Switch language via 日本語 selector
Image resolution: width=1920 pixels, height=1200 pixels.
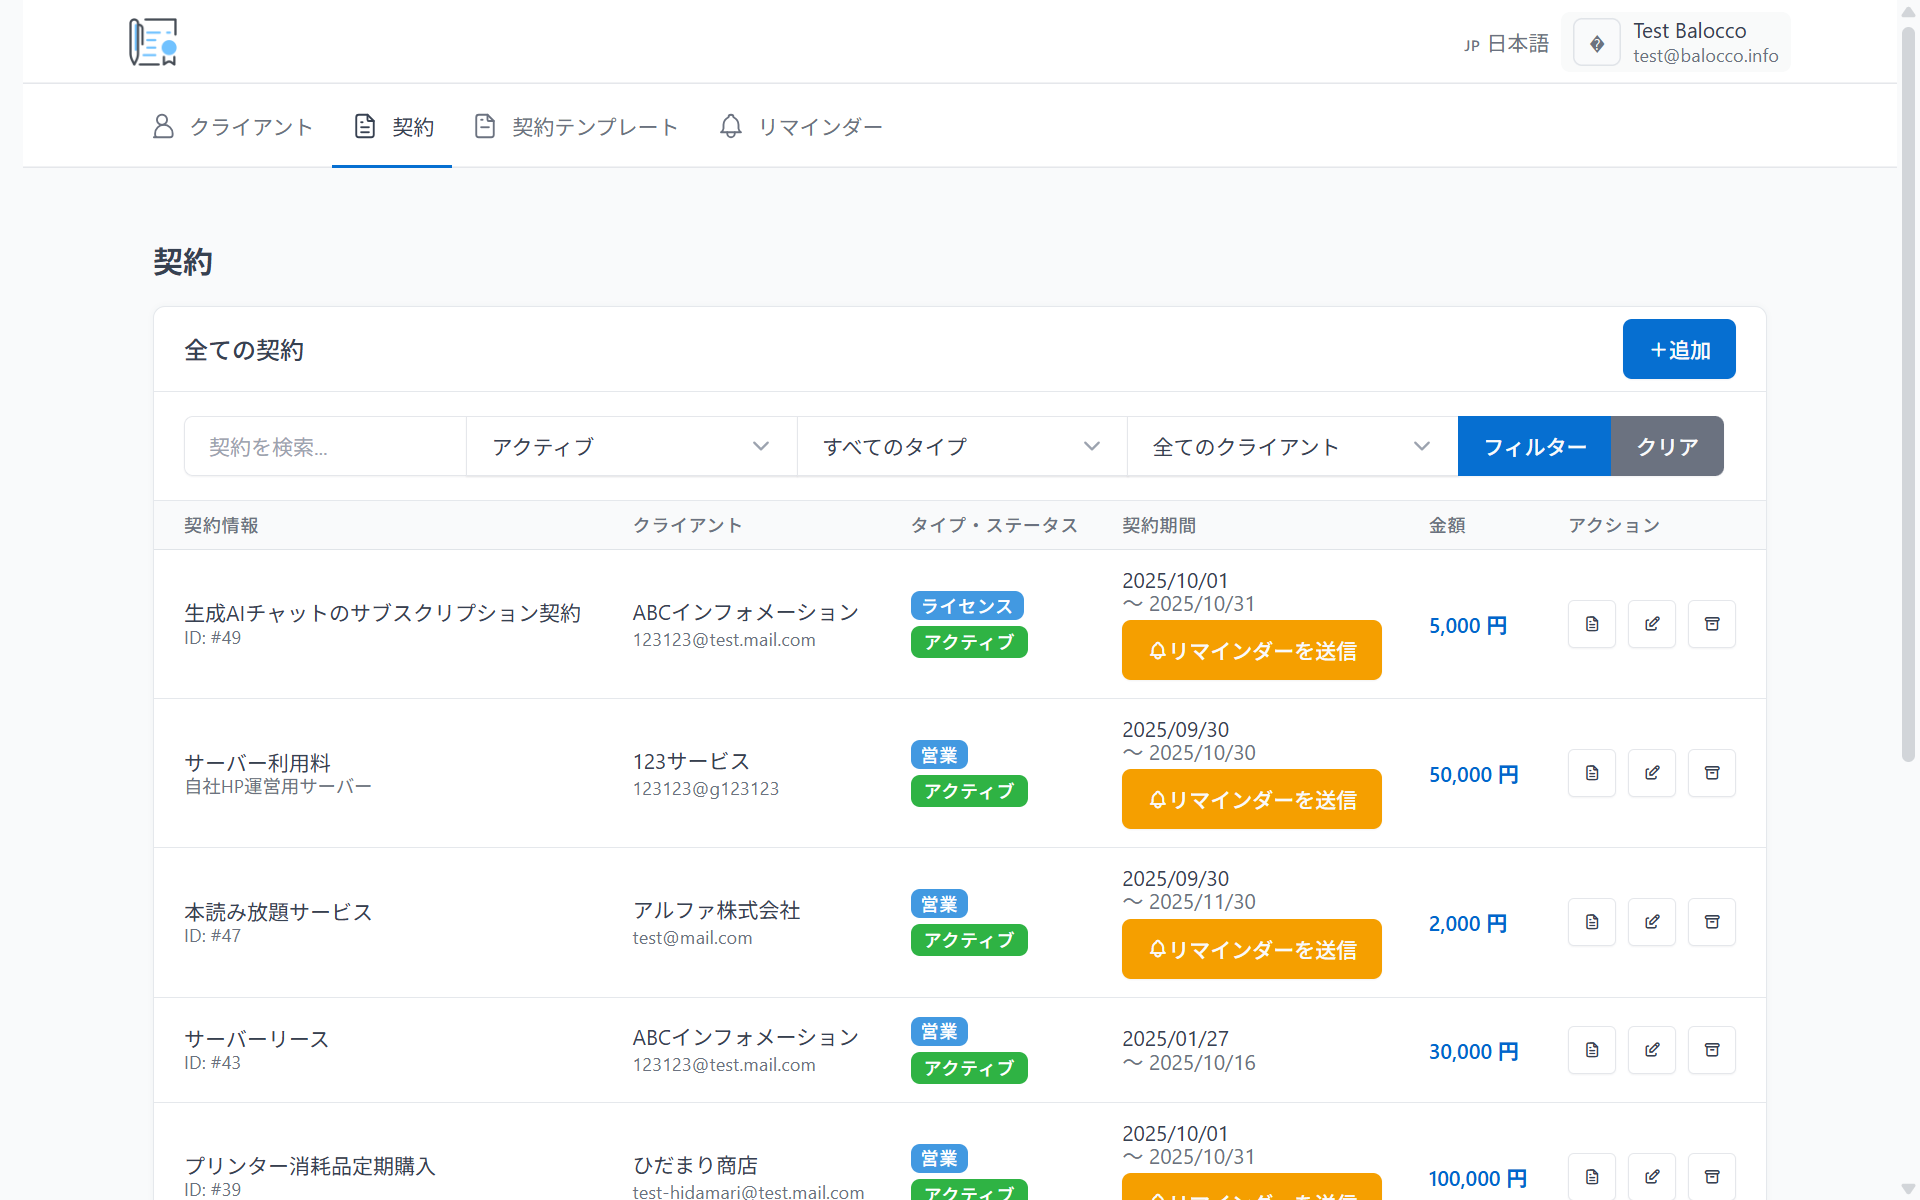coord(1506,44)
